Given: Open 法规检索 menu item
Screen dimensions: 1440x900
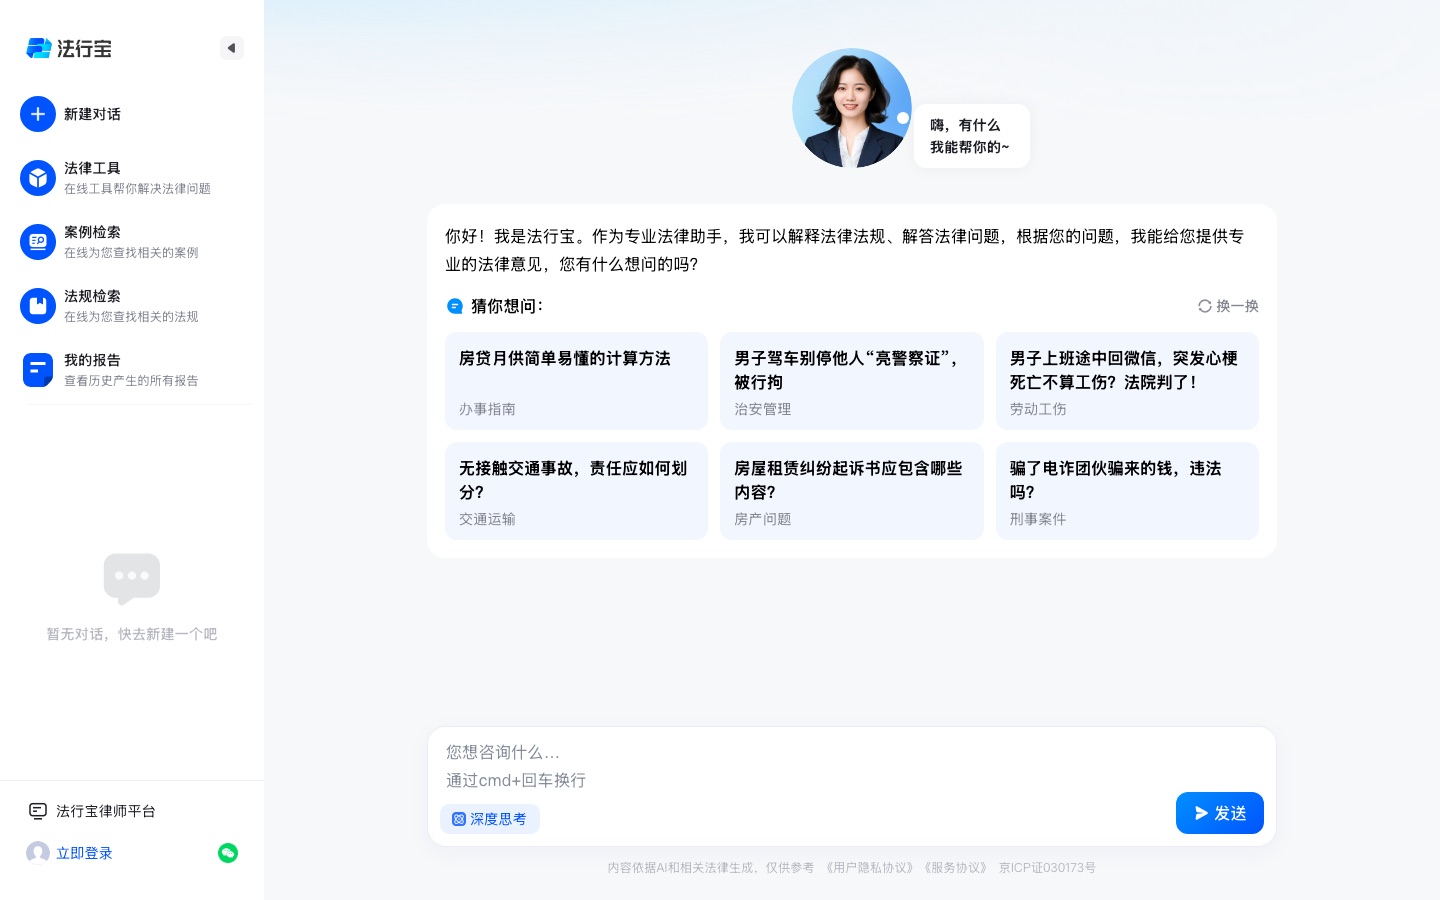Looking at the screenshot, I should click(x=132, y=306).
